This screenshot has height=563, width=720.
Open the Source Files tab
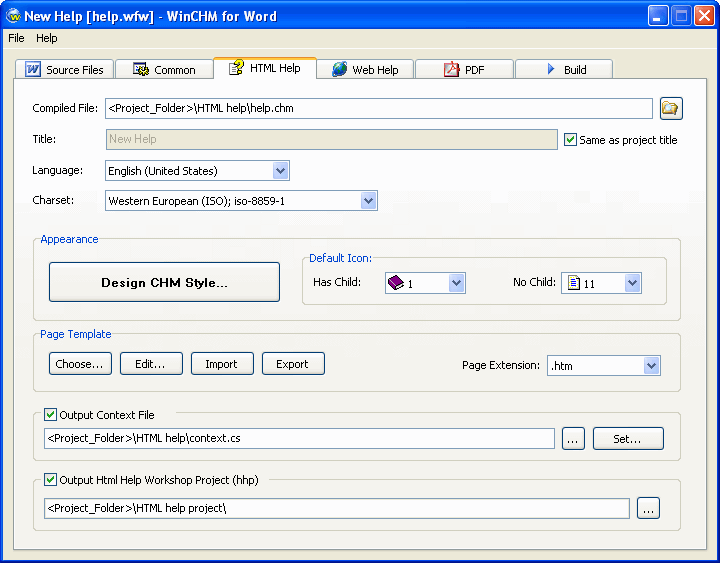coord(63,70)
